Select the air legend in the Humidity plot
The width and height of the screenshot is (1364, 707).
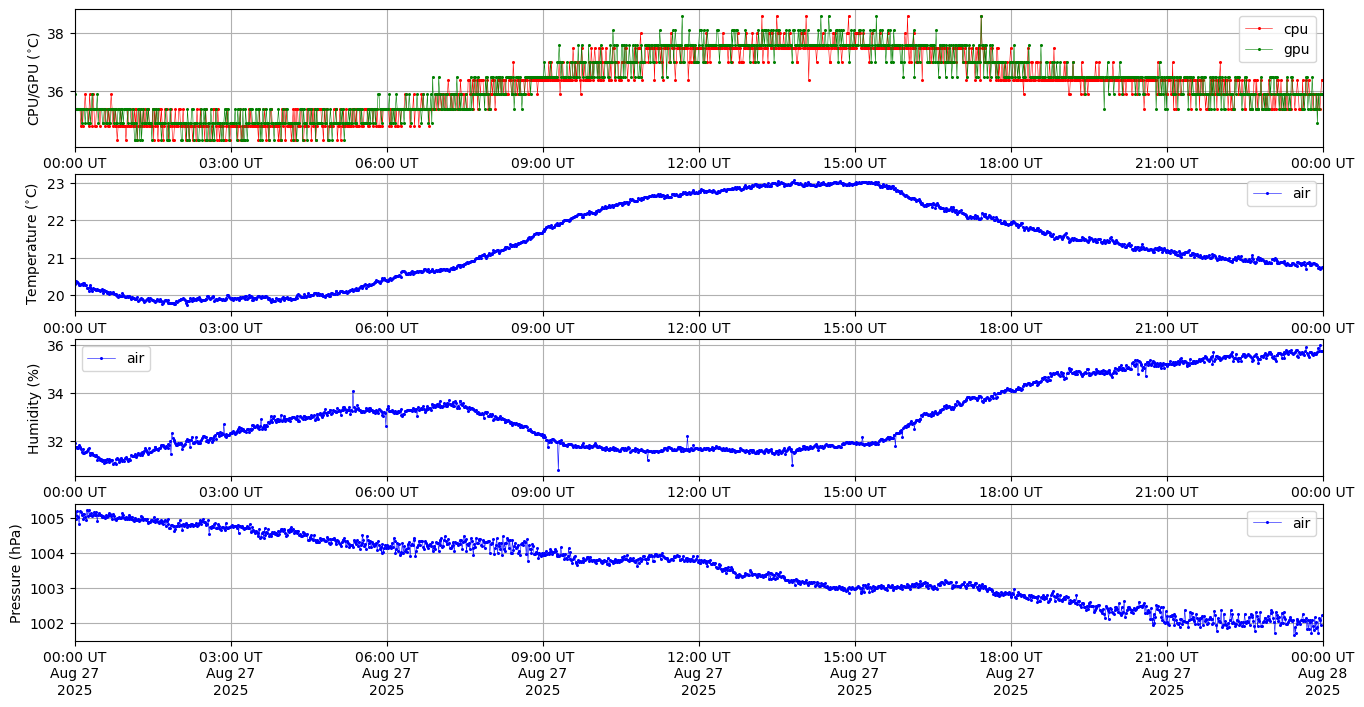(x=116, y=358)
